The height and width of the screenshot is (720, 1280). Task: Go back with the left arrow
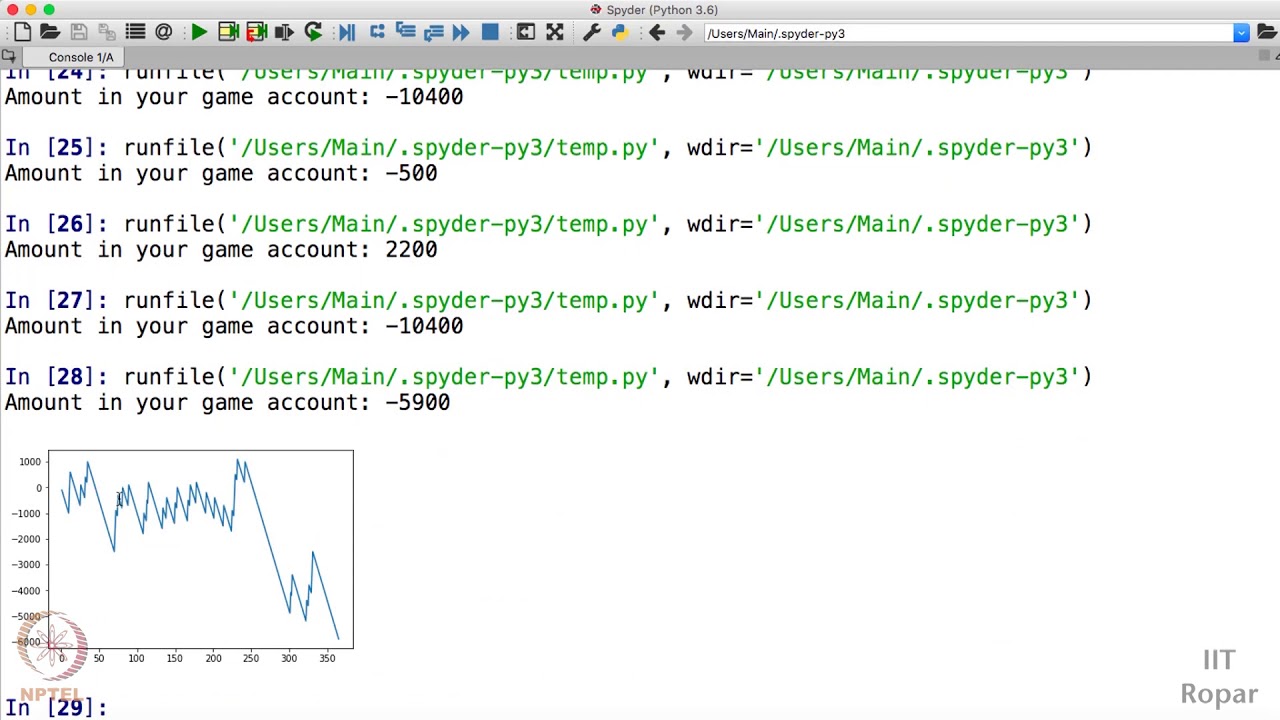tap(656, 33)
